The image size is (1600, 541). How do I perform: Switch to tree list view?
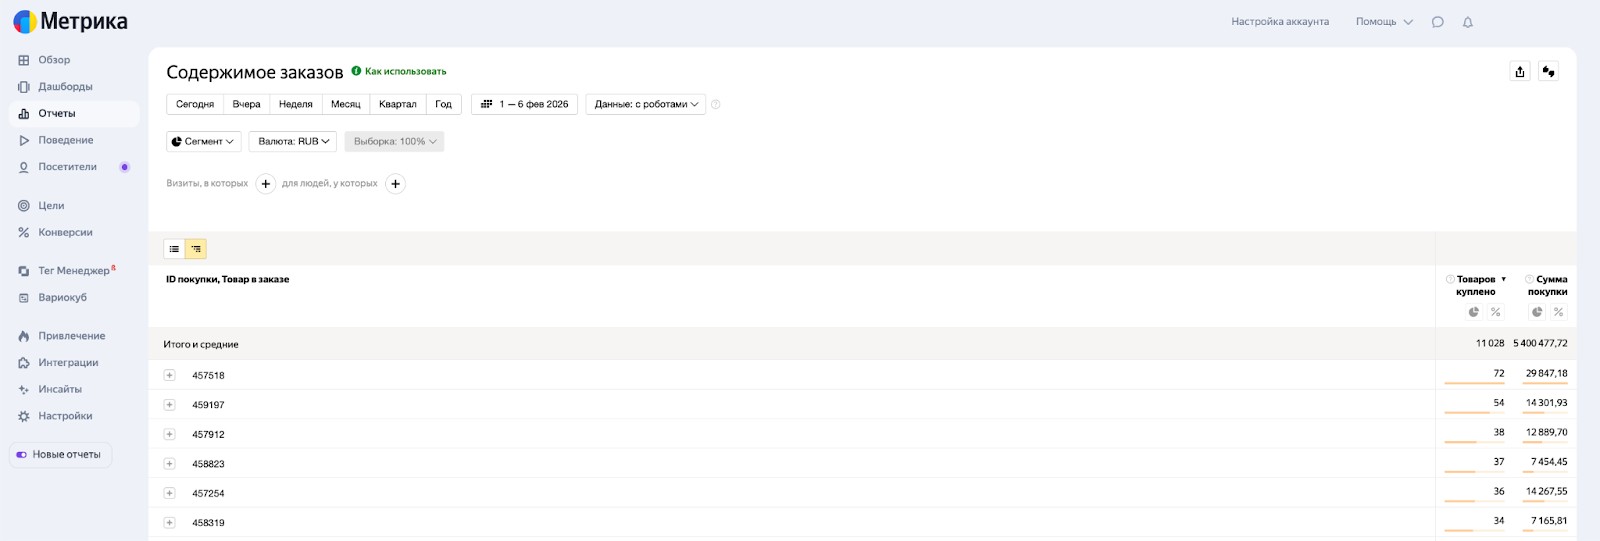(196, 249)
